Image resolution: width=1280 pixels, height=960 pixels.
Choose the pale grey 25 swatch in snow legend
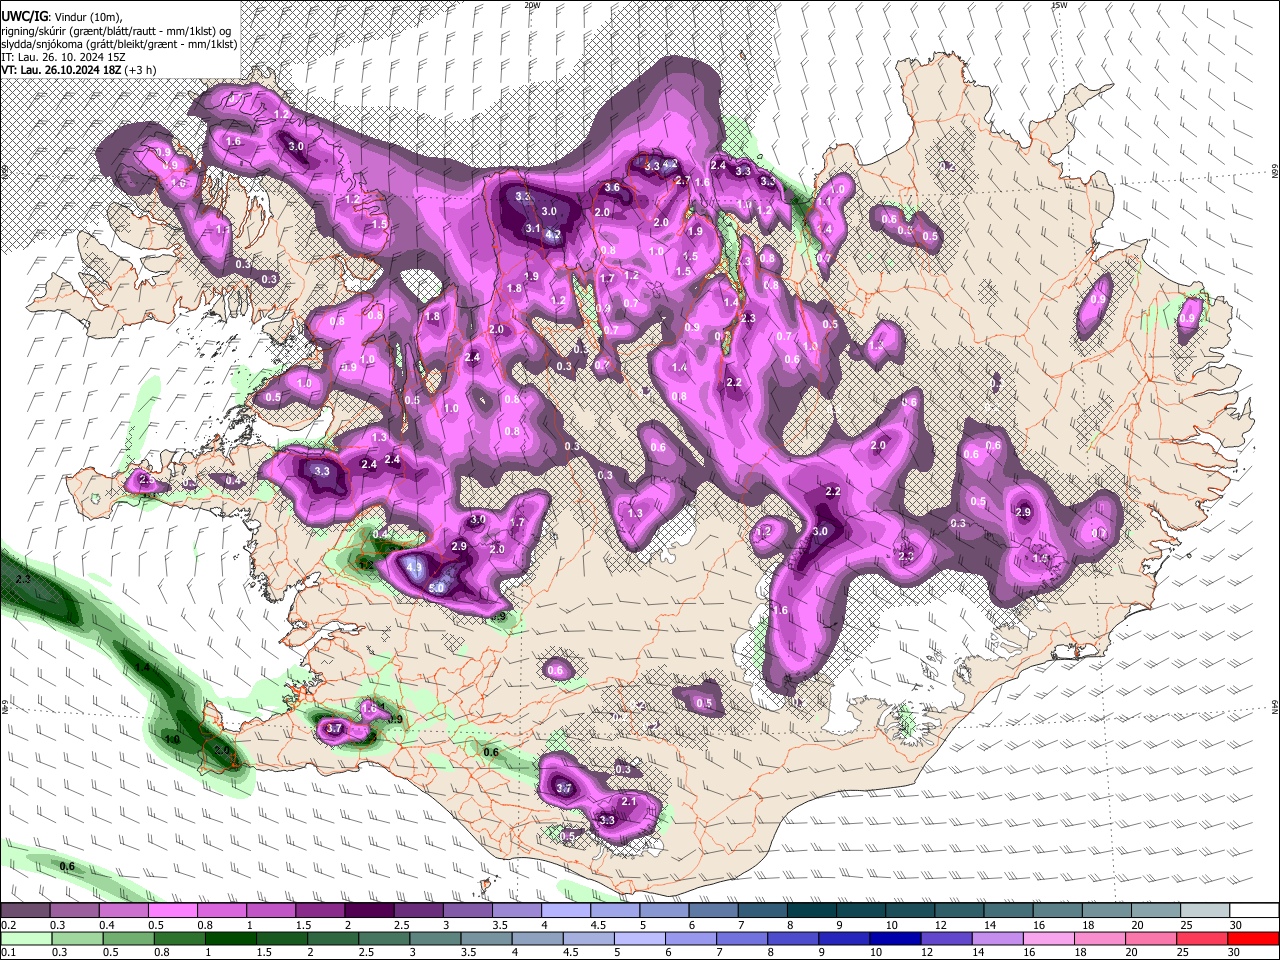pyautogui.click(x=1206, y=910)
